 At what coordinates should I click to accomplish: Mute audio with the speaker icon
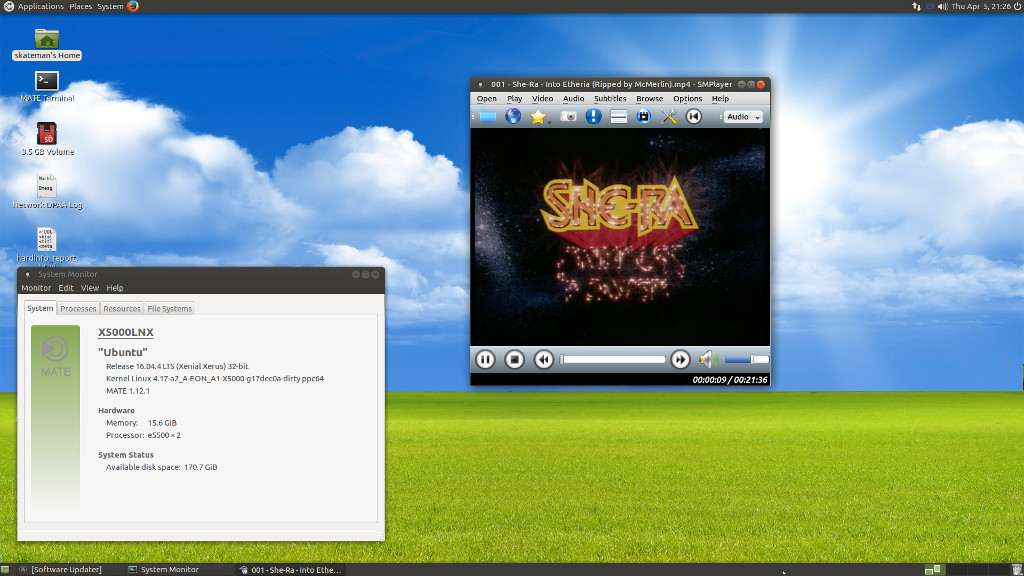[709, 359]
